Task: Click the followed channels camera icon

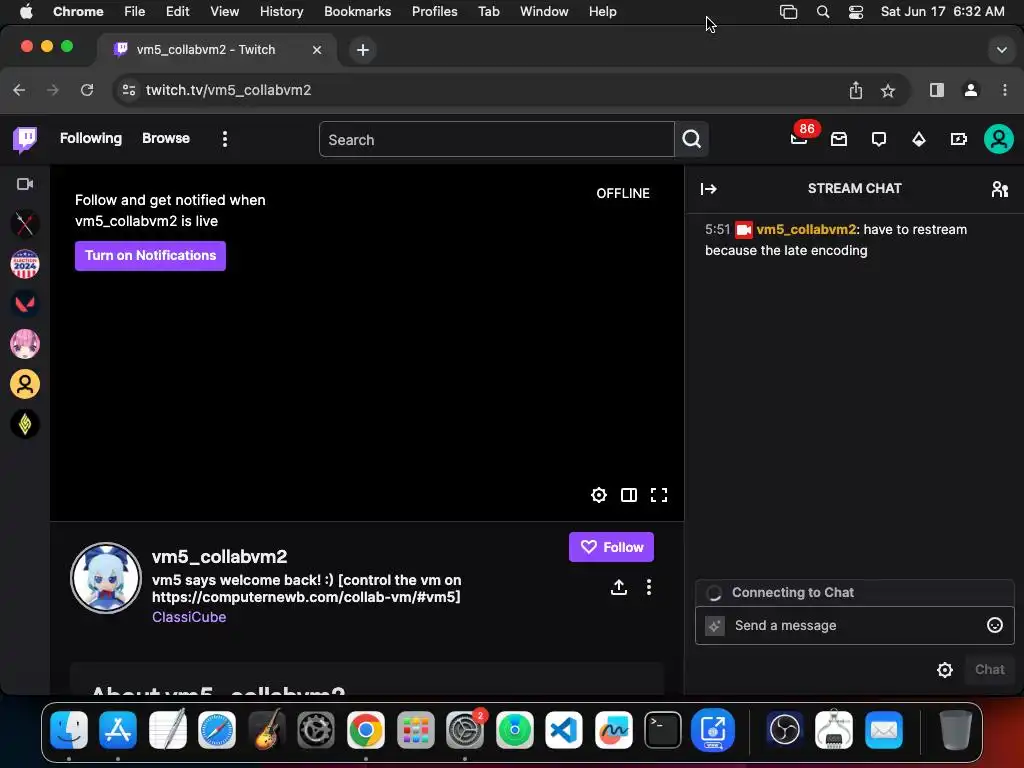Action: [25, 184]
